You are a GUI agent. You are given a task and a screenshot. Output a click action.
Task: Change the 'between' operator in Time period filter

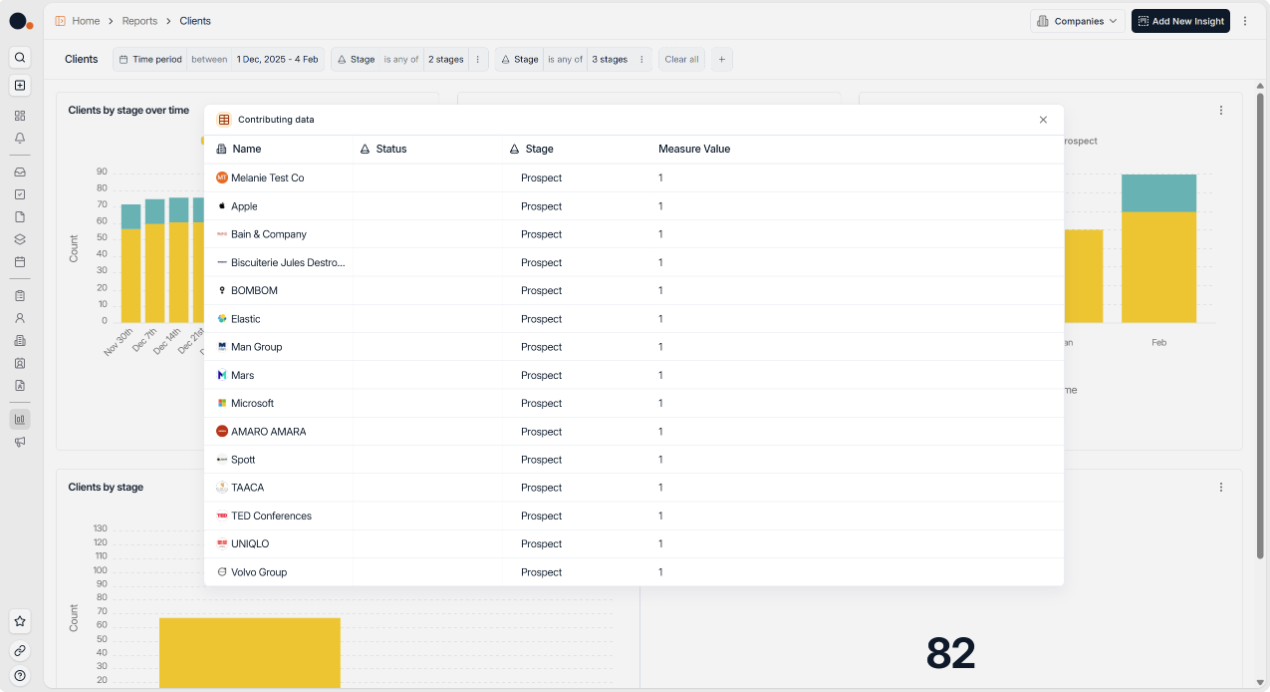coord(209,59)
